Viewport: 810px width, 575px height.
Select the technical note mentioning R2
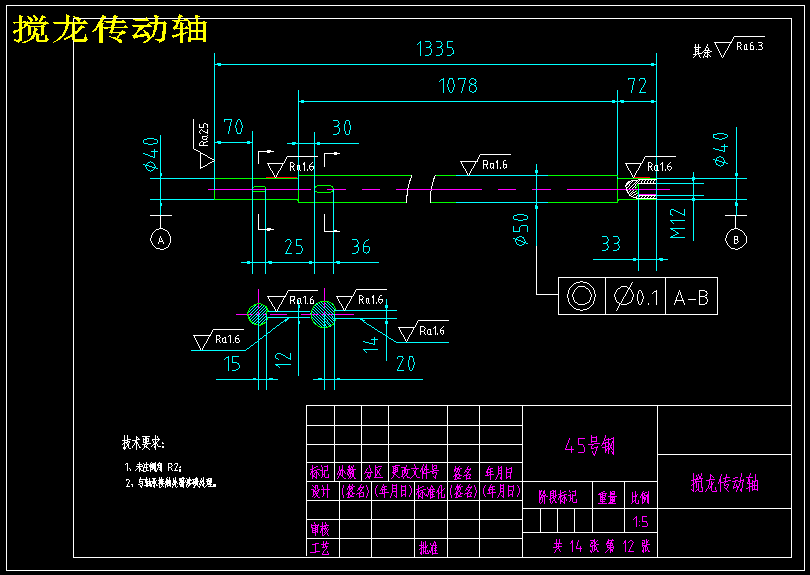153,467
